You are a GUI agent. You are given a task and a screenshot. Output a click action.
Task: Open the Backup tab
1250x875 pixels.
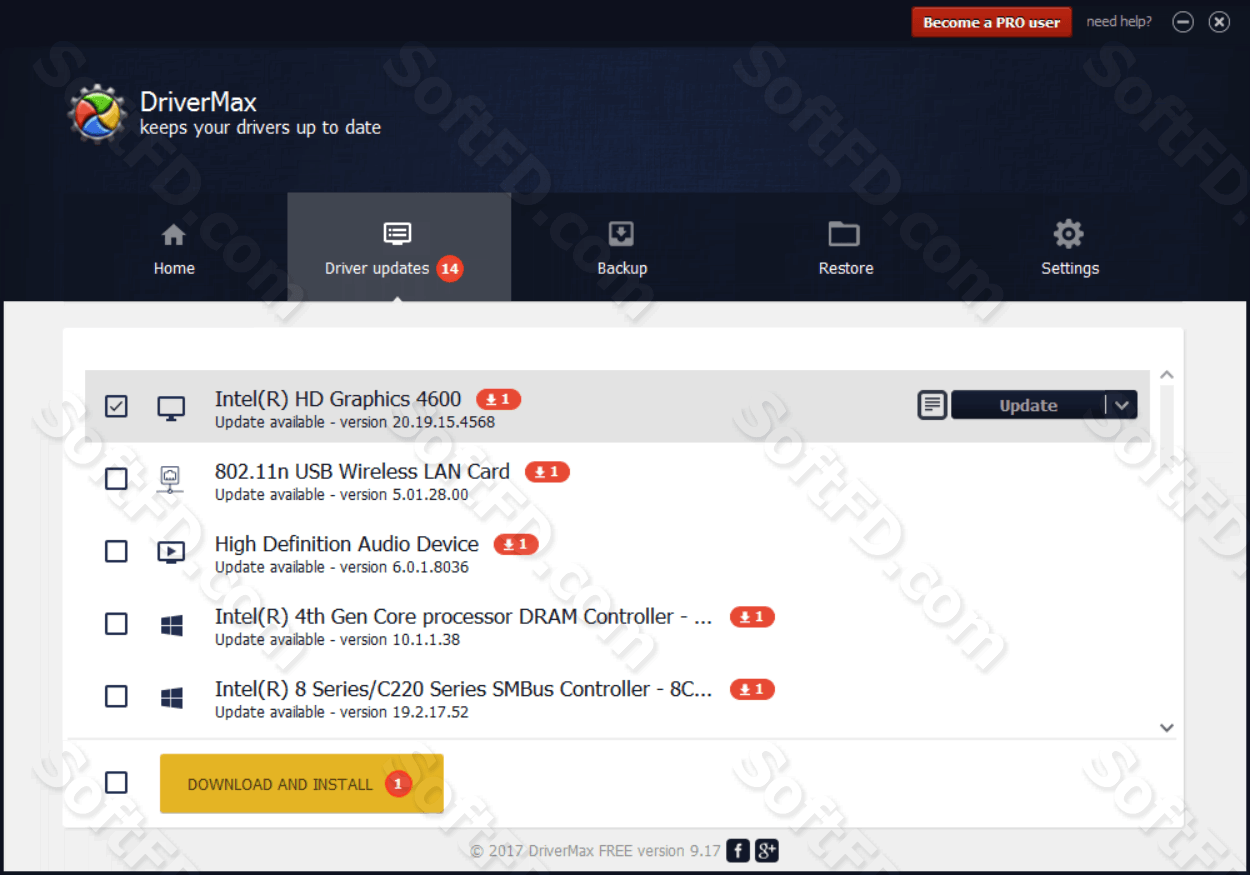tap(622, 247)
